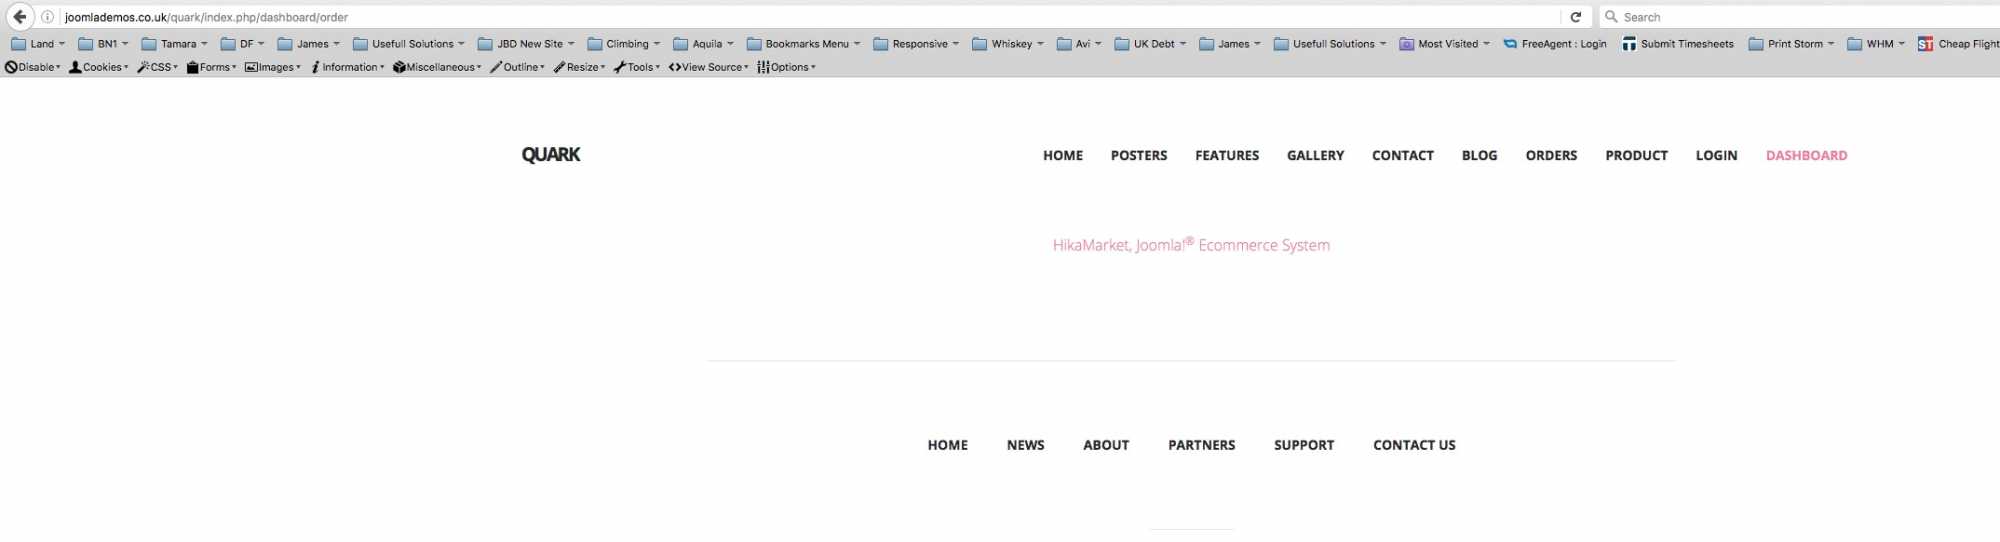Open the CONTACT menu item

pyautogui.click(x=1403, y=156)
